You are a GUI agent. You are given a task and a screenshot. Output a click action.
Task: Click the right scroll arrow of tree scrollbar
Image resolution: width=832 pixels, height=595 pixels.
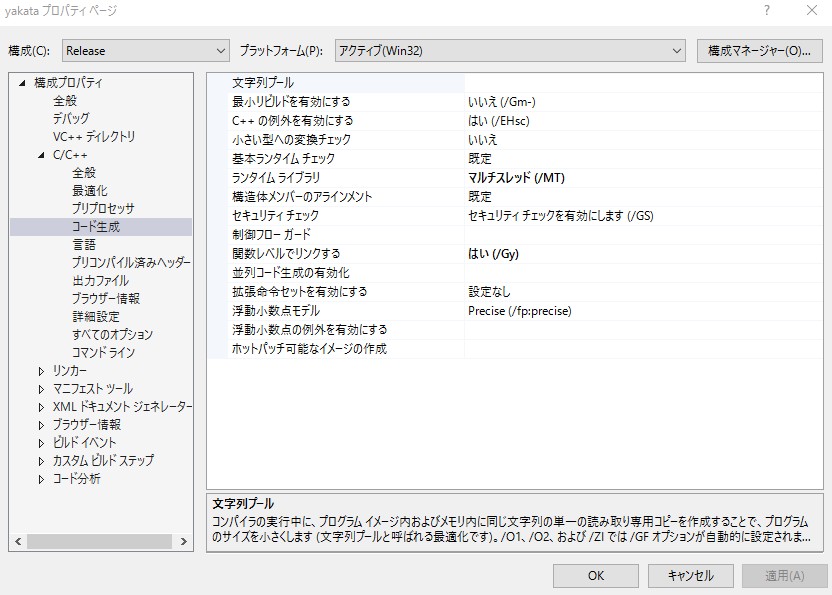pos(184,541)
